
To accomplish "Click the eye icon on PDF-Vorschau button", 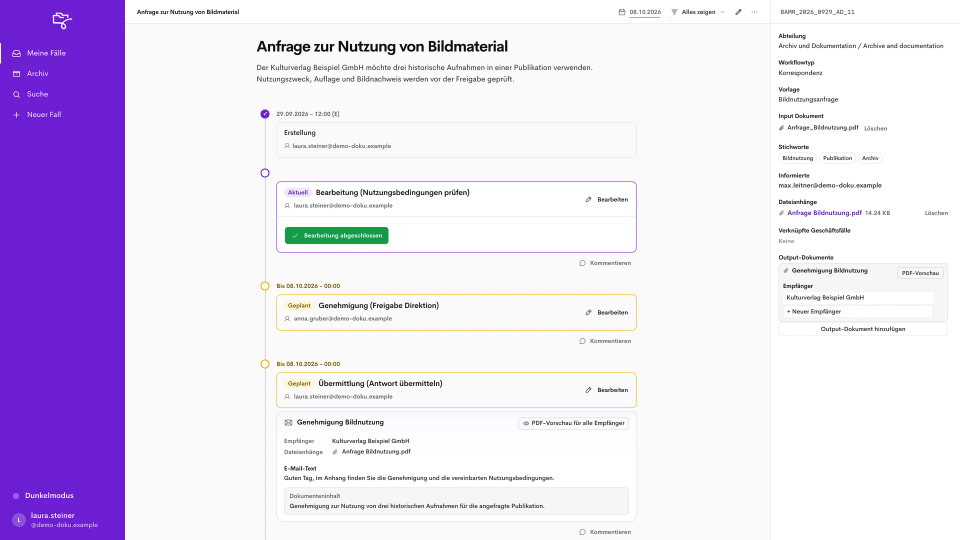I will pos(526,423).
